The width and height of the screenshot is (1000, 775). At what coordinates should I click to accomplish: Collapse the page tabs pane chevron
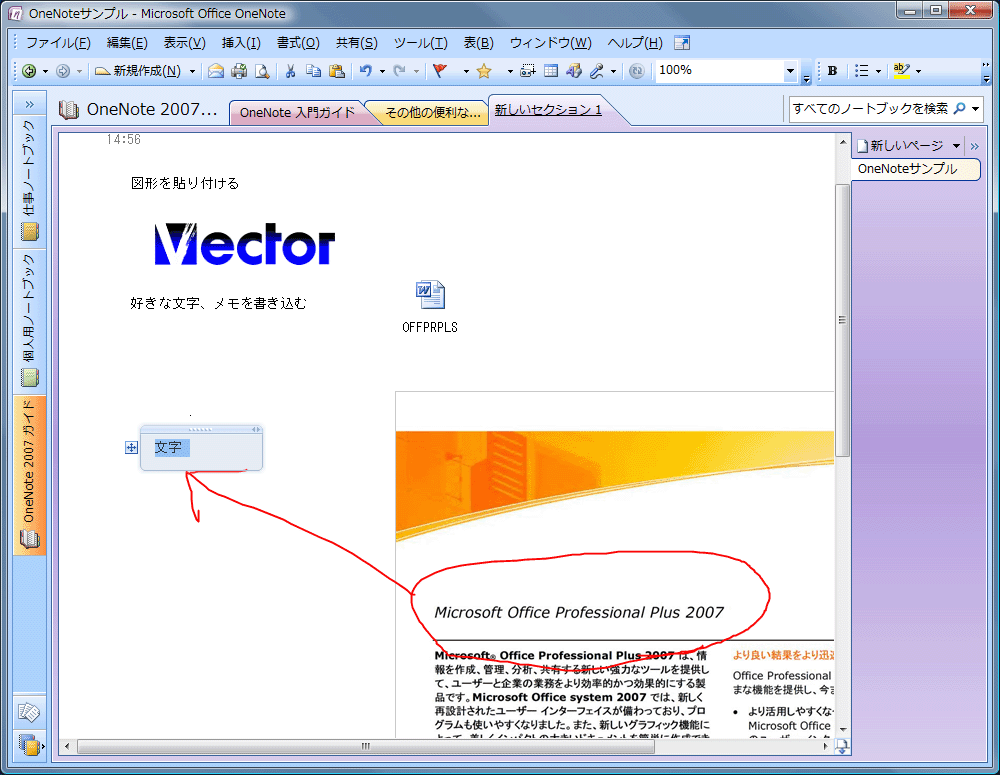point(974,146)
